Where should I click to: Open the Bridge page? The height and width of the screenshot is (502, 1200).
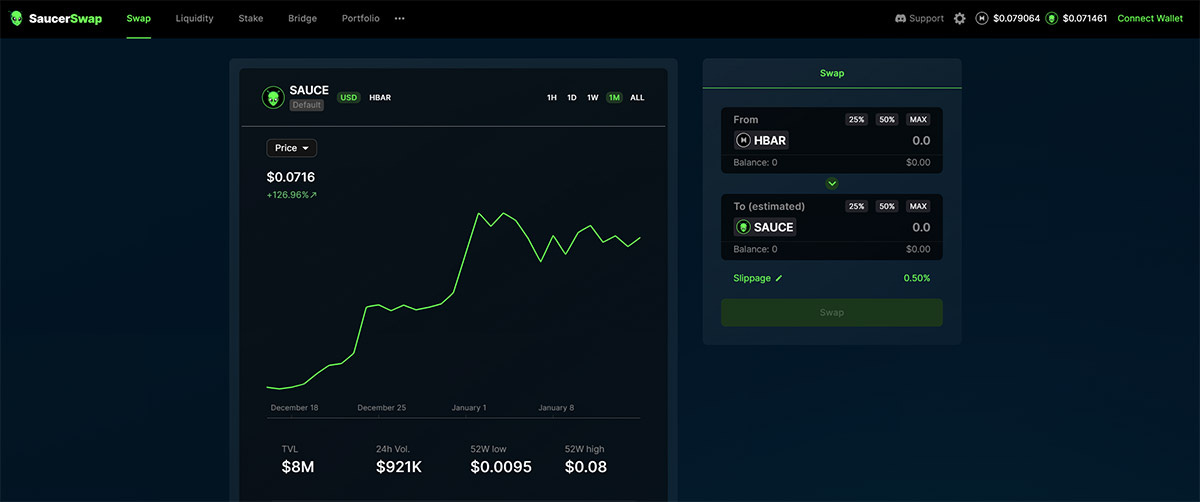pos(303,18)
